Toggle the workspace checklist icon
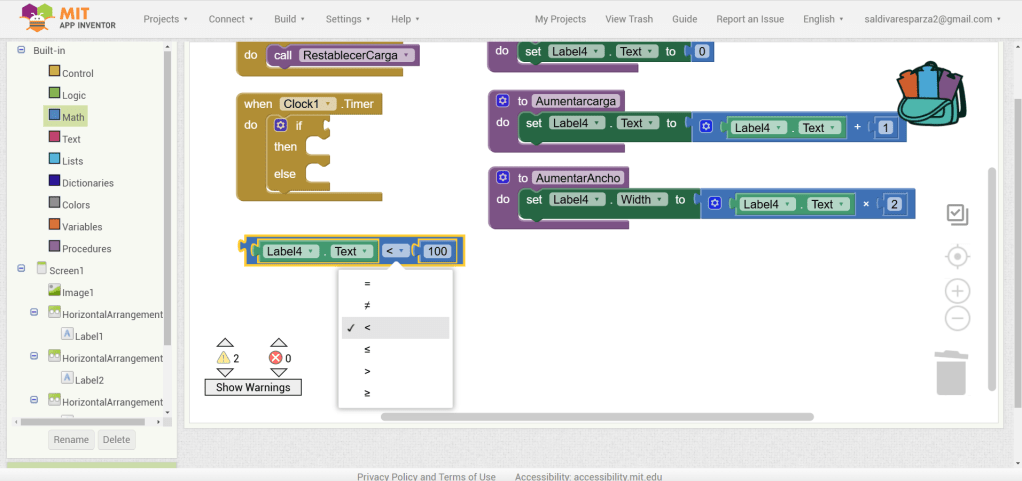Image resolution: width=1022 pixels, height=481 pixels. [957, 214]
